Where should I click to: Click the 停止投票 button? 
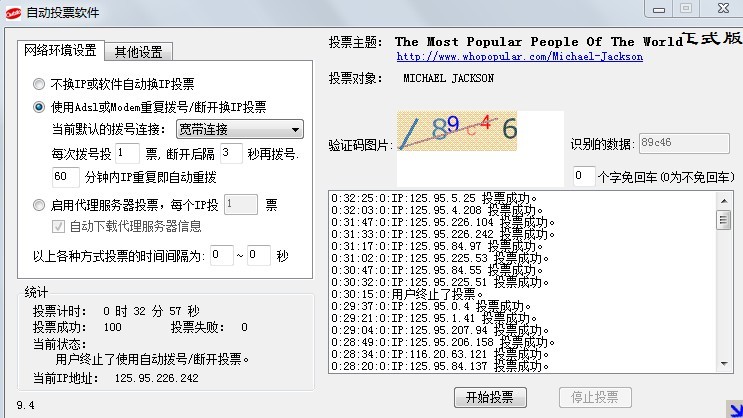[x=594, y=397]
